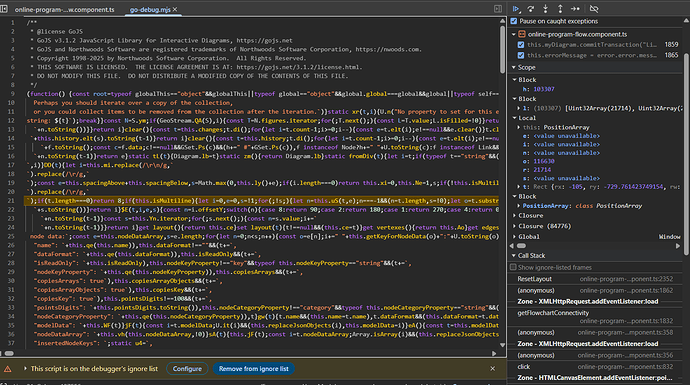Click the debugger sidebar vertical scrollbar

[686, 154]
